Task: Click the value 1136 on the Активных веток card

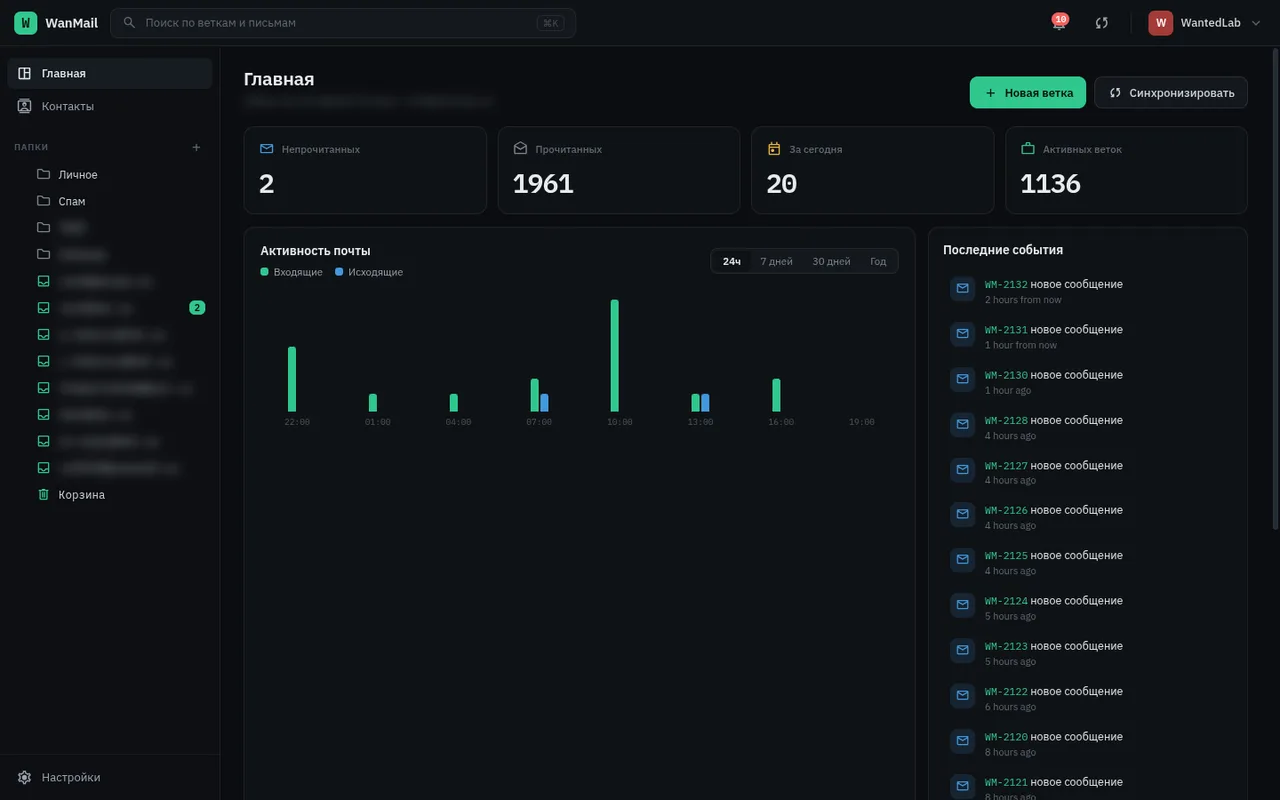Action: pyautogui.click(x=1050, y=184)
